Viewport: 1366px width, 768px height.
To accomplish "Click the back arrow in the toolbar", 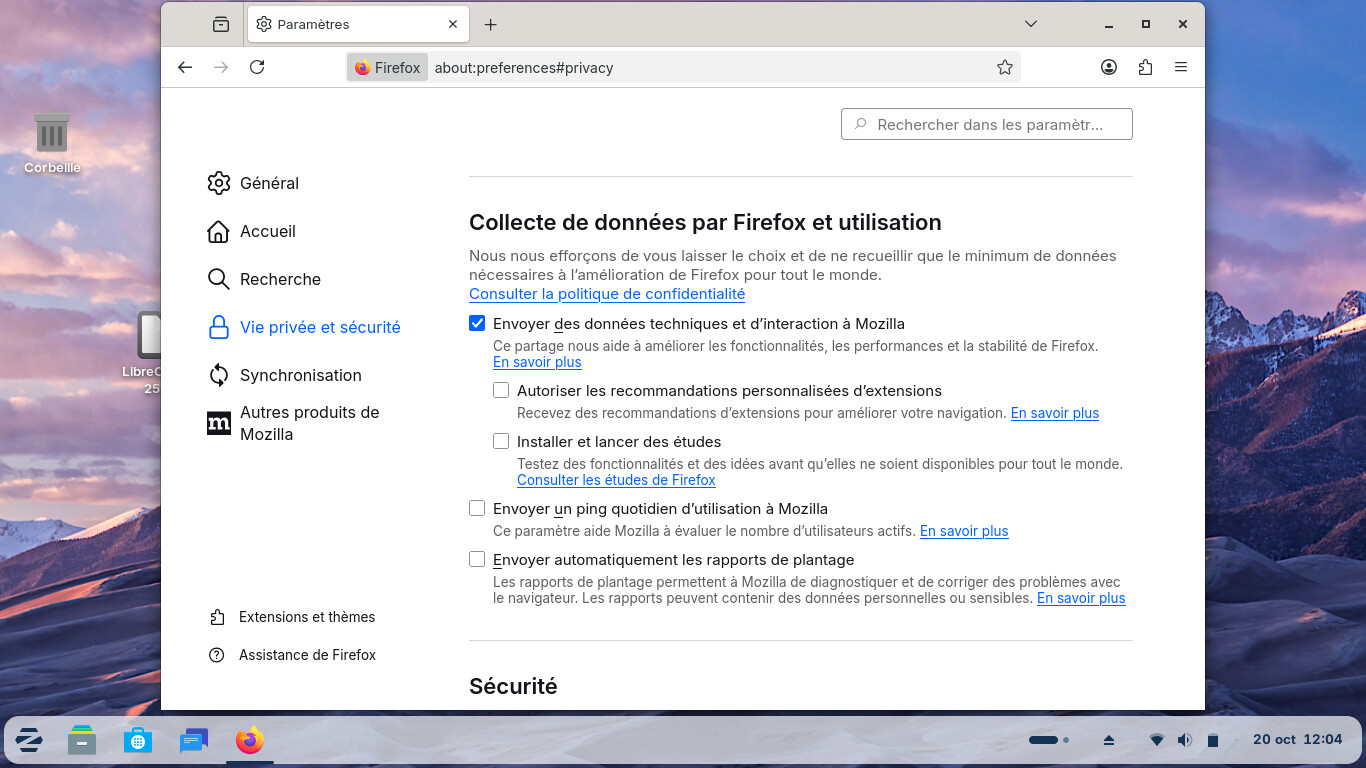I will (185, 67).
